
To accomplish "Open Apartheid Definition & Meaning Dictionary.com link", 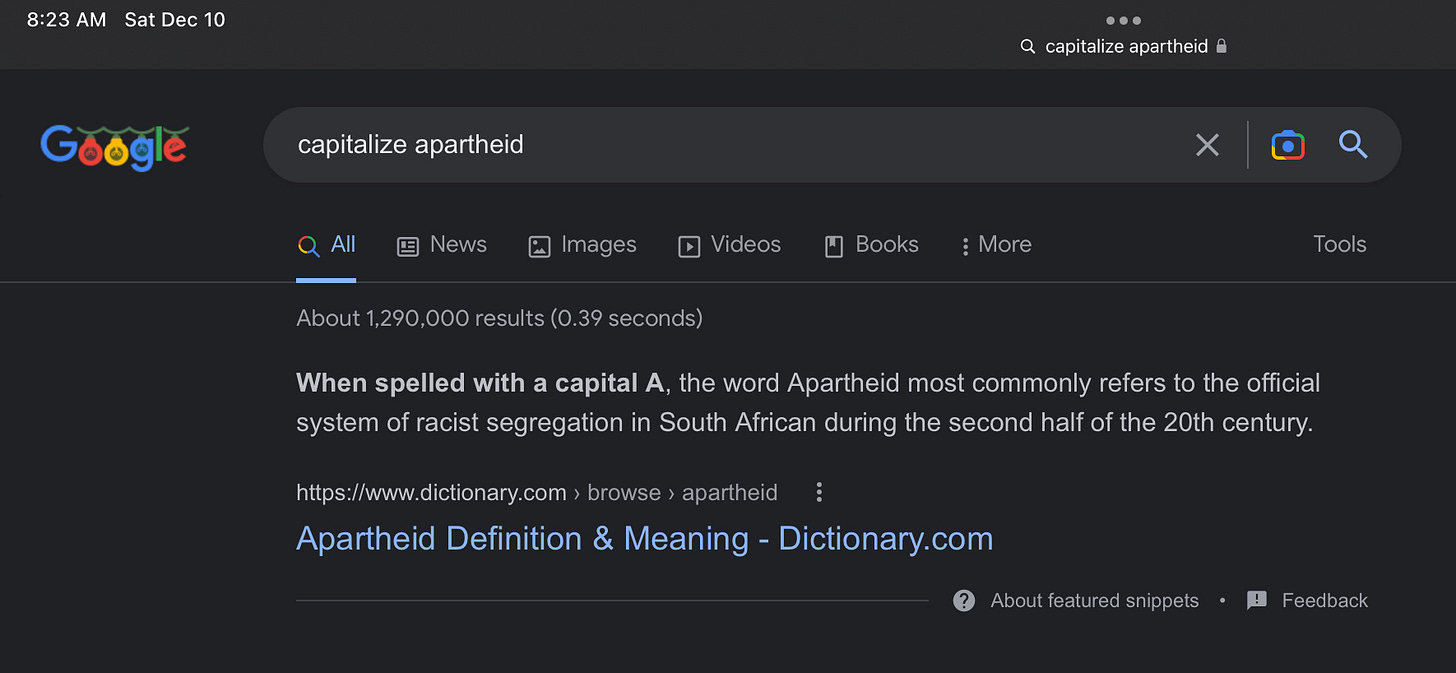I will coord(645,539).
